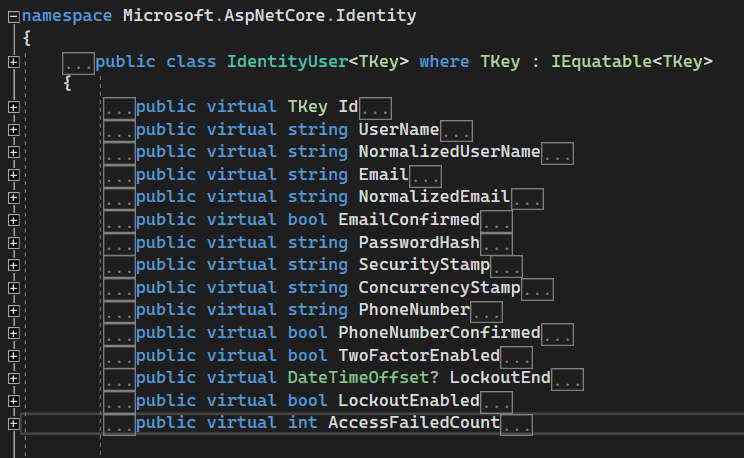This screenshot has height=458, width=744.
Task: Click collapsed ellipsis after UserName
Action: tap(456, 131)
